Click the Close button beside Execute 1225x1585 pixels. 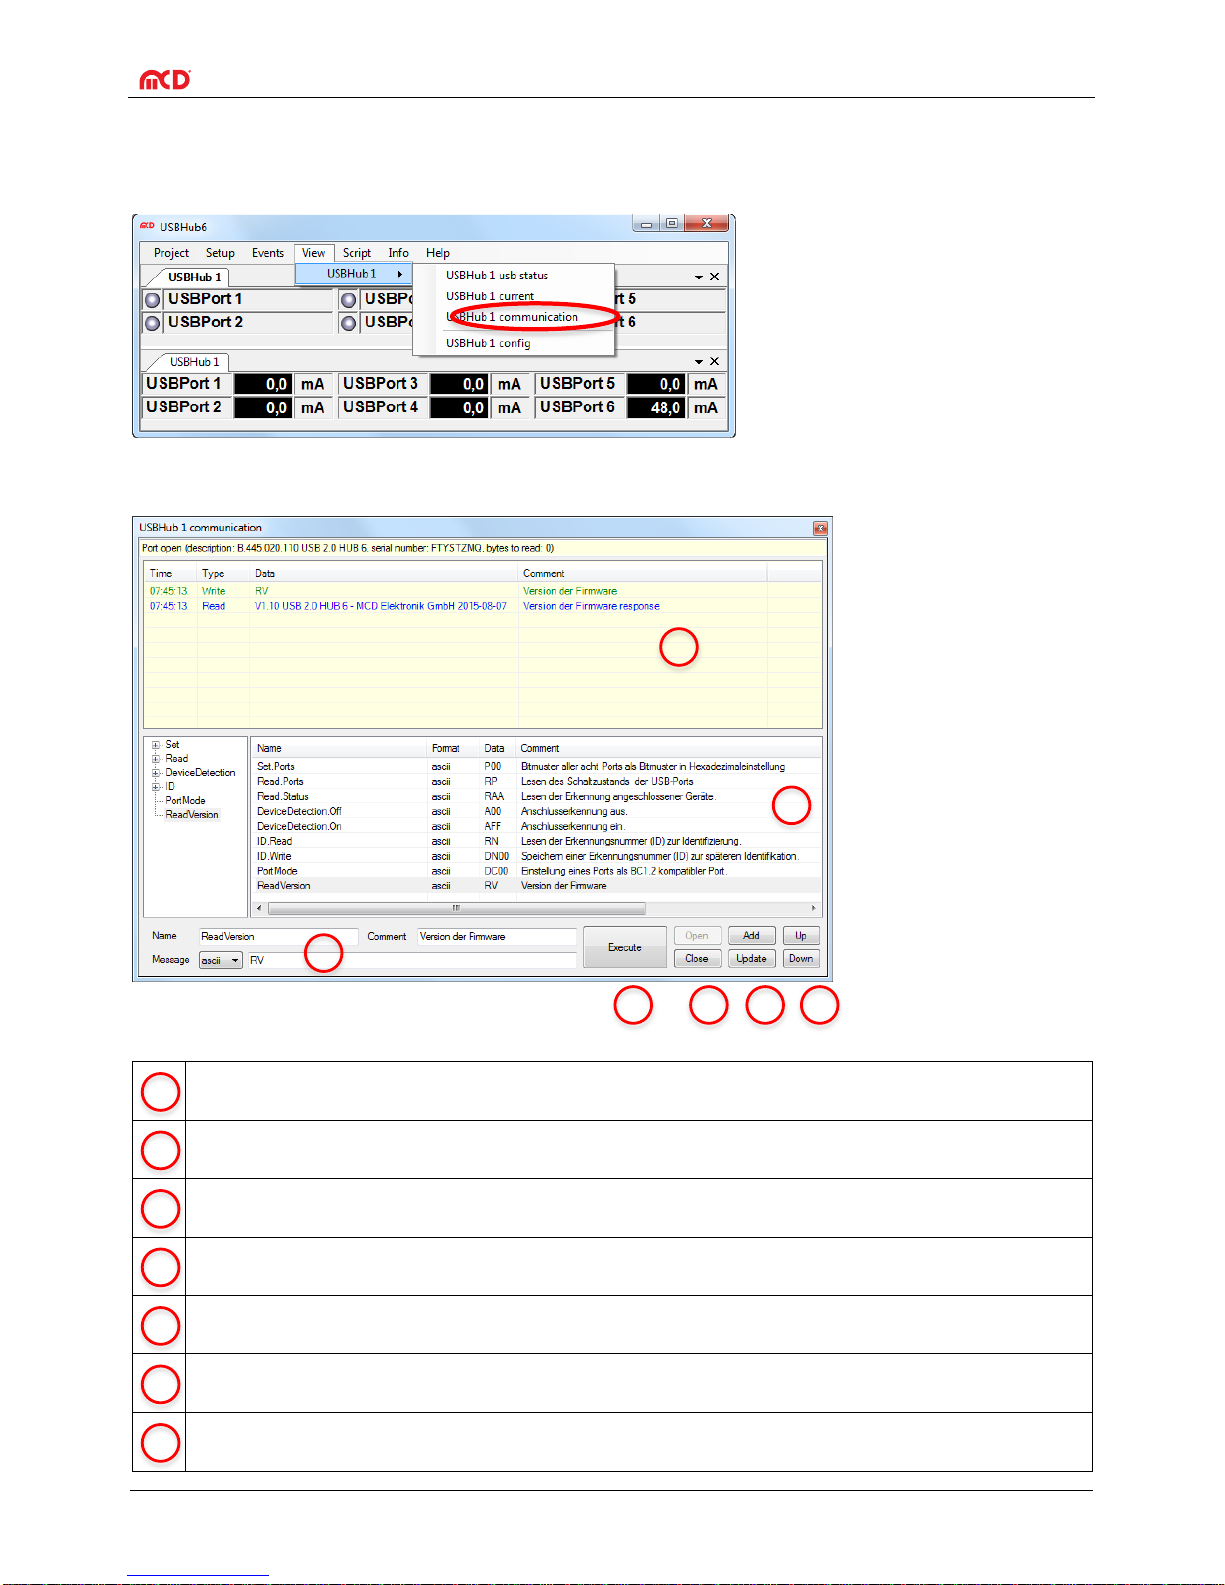(x=697, y=959)
